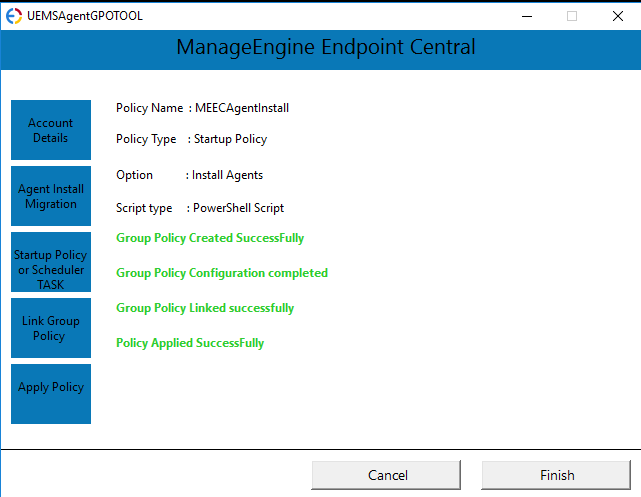
Task: Select the Policy Type value Startup Policy
Action: coord(231,139)
